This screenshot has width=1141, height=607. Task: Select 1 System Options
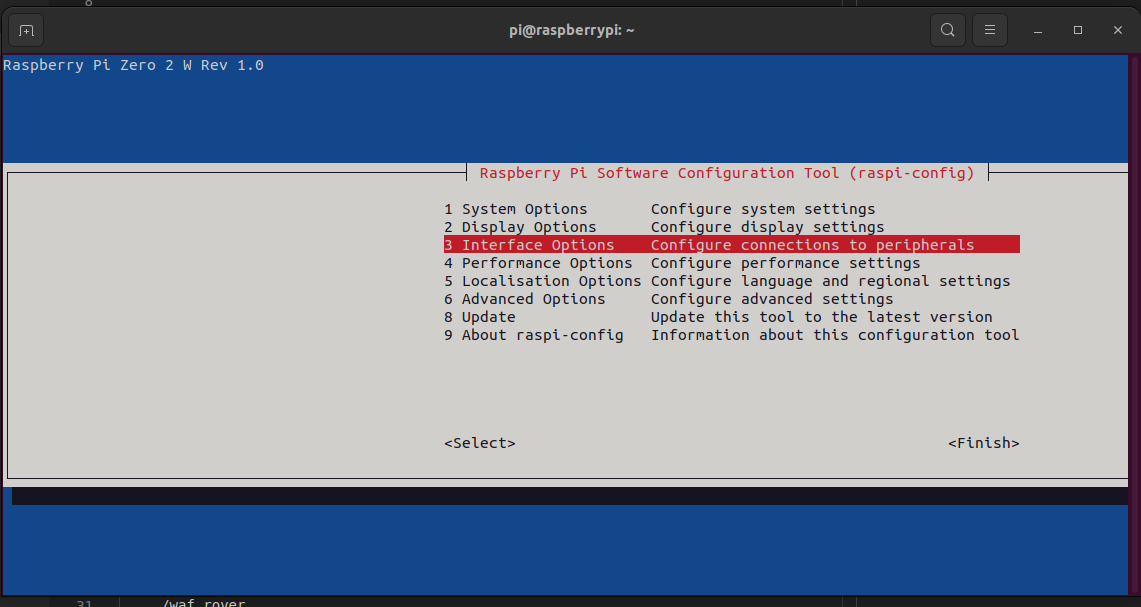tap(515, 209)
